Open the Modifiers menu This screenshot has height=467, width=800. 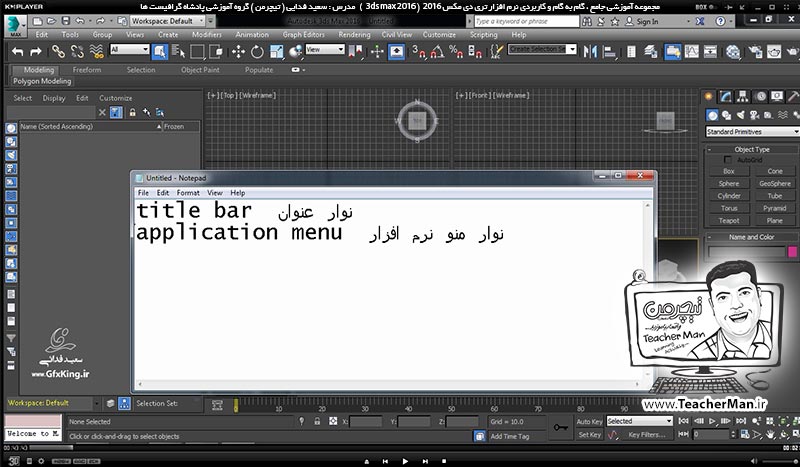(207, 35)
